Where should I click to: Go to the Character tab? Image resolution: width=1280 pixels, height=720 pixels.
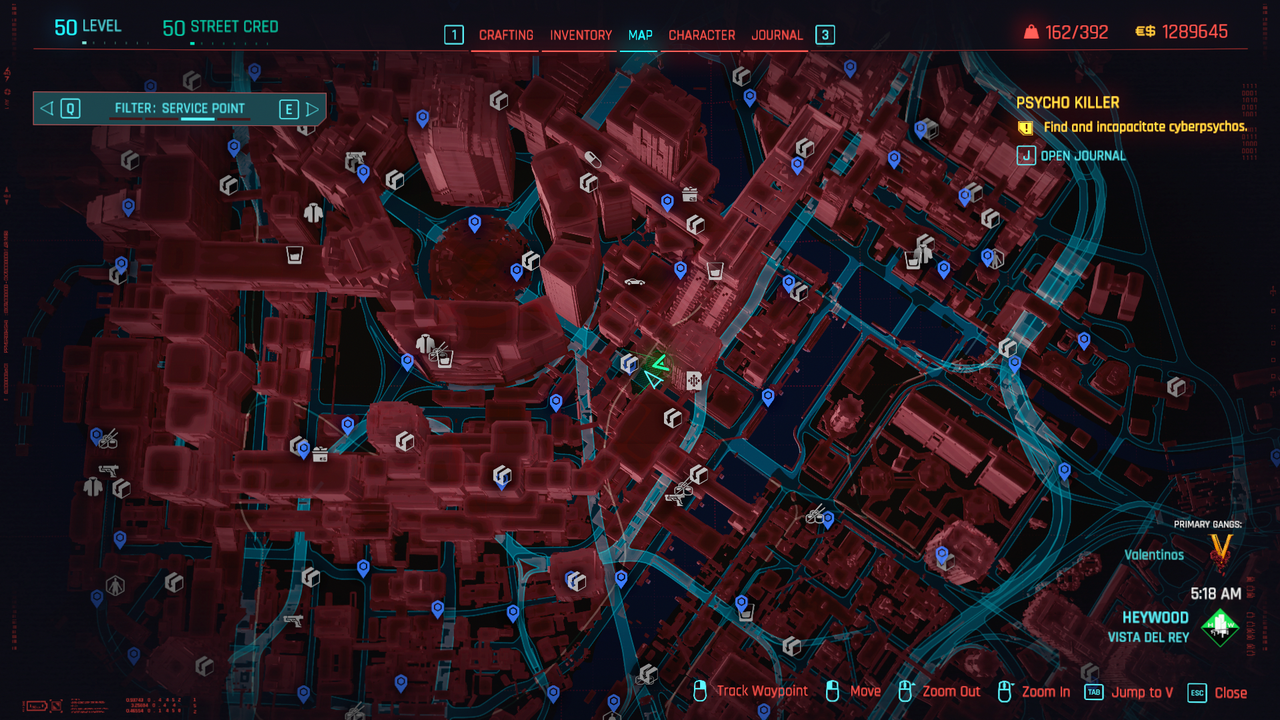(702, 35)
